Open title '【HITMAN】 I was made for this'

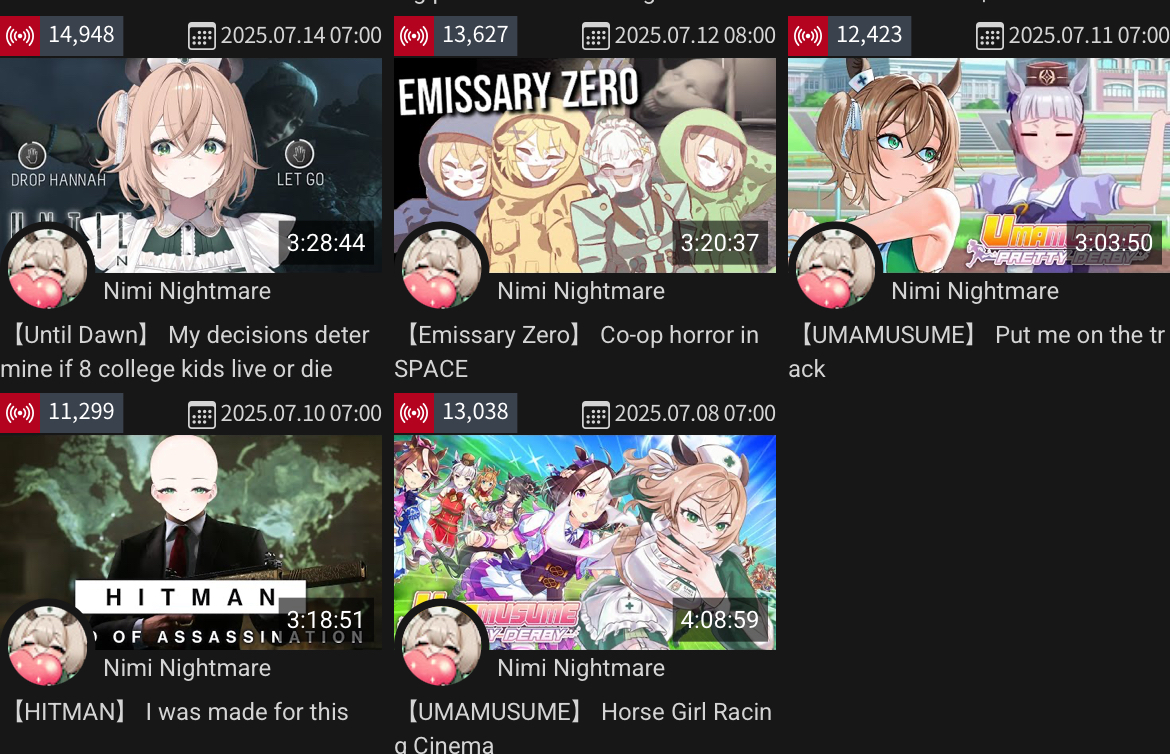(x=179, y=712)
